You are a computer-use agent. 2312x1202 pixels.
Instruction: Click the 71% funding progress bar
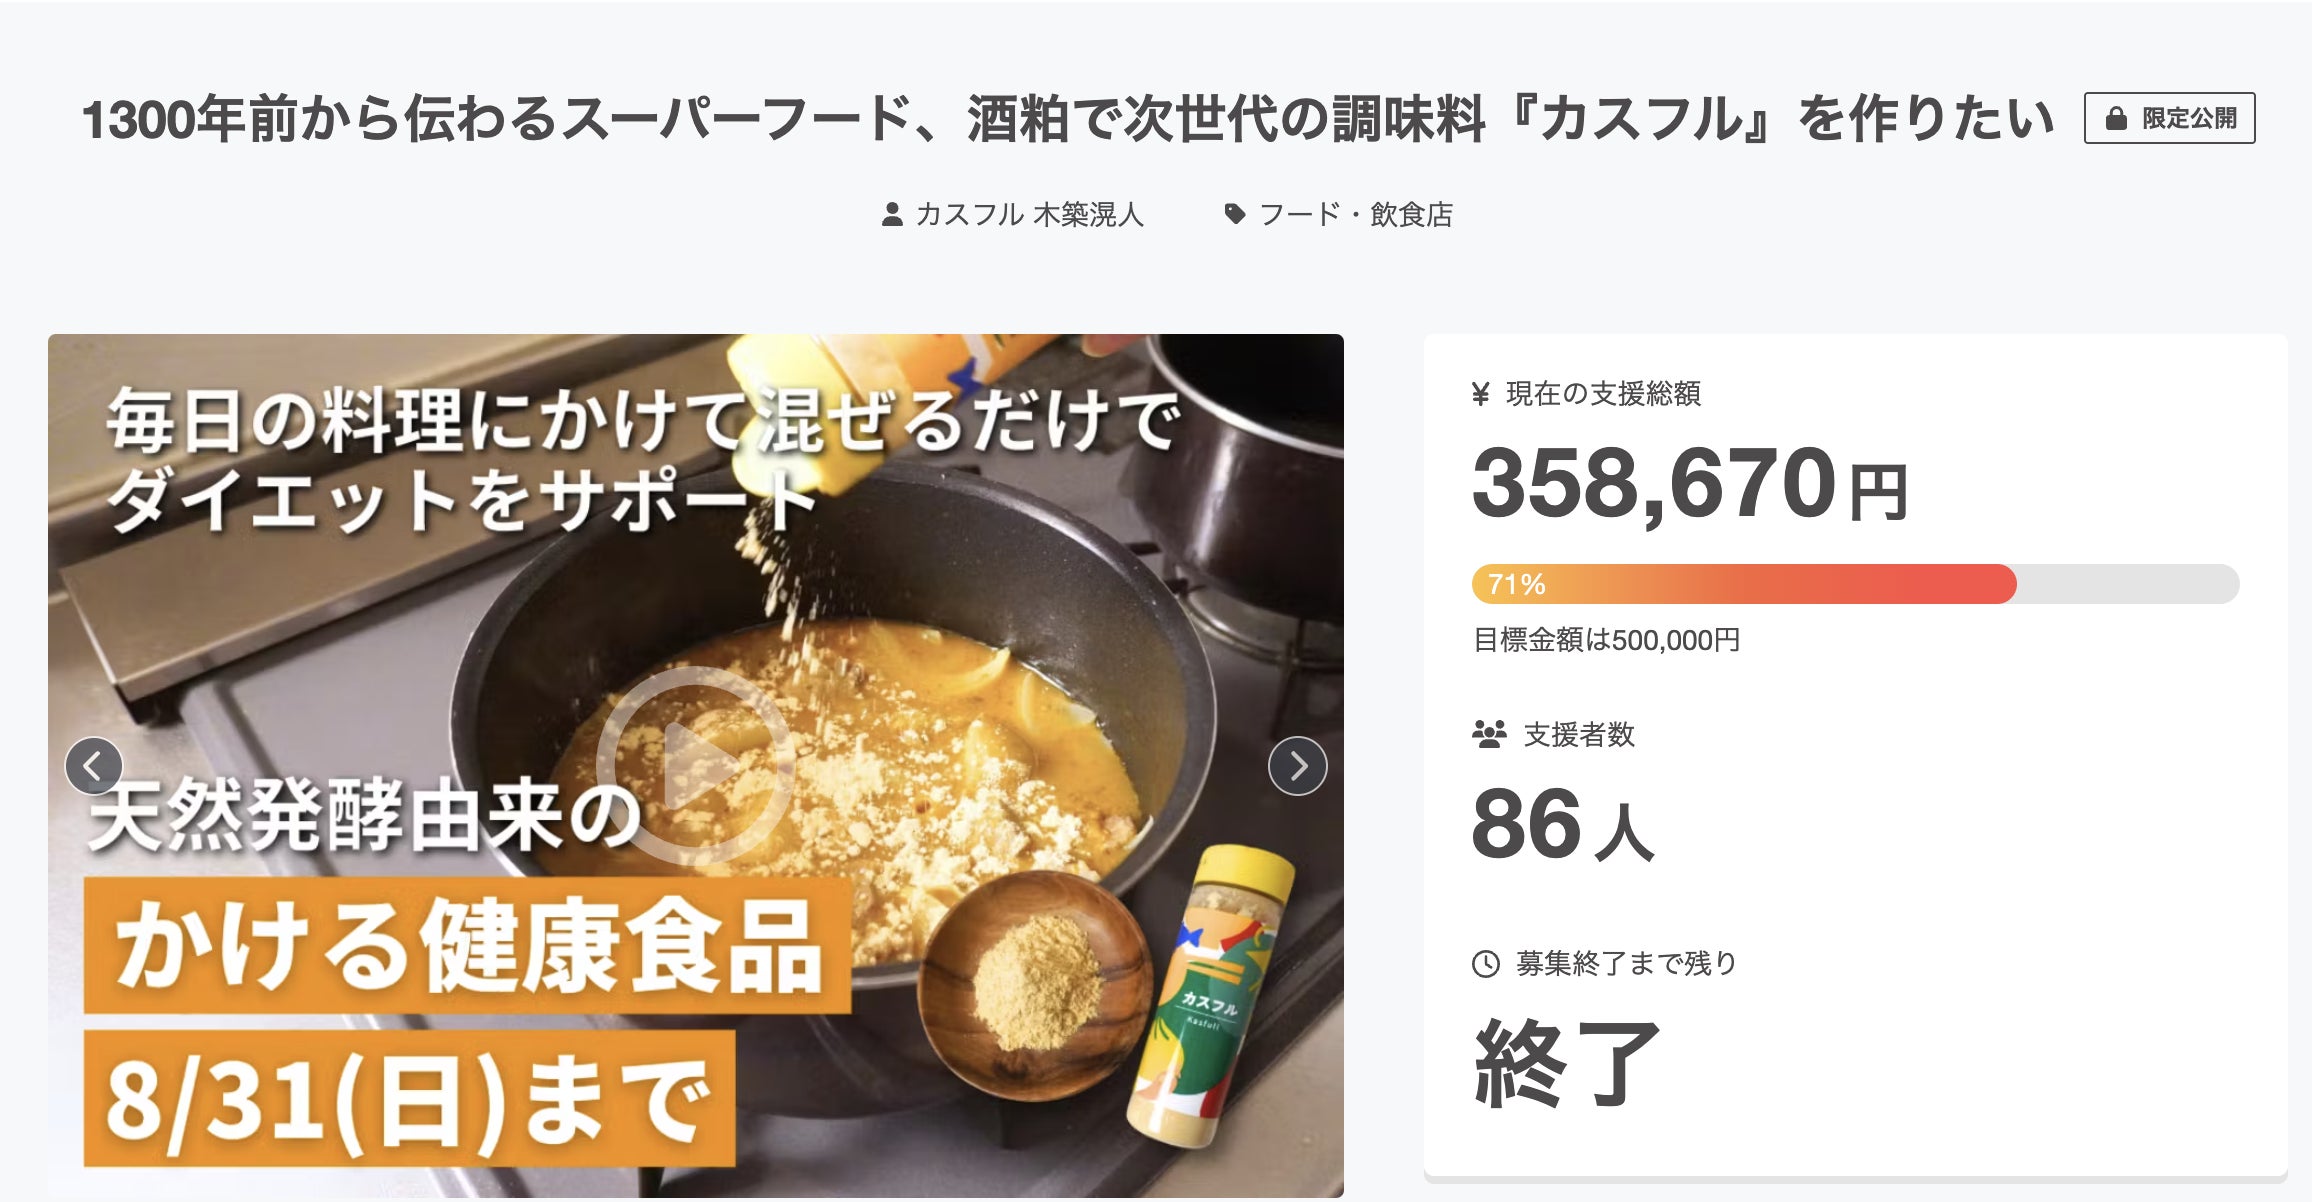pos(1855,584)
